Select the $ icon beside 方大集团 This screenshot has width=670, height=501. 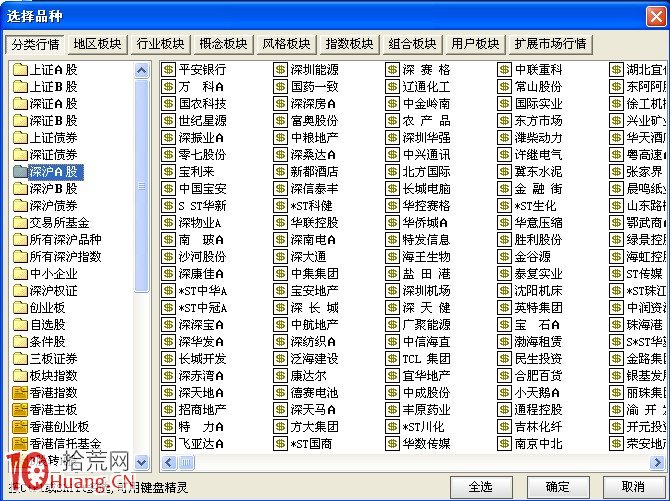pos(280,427)
